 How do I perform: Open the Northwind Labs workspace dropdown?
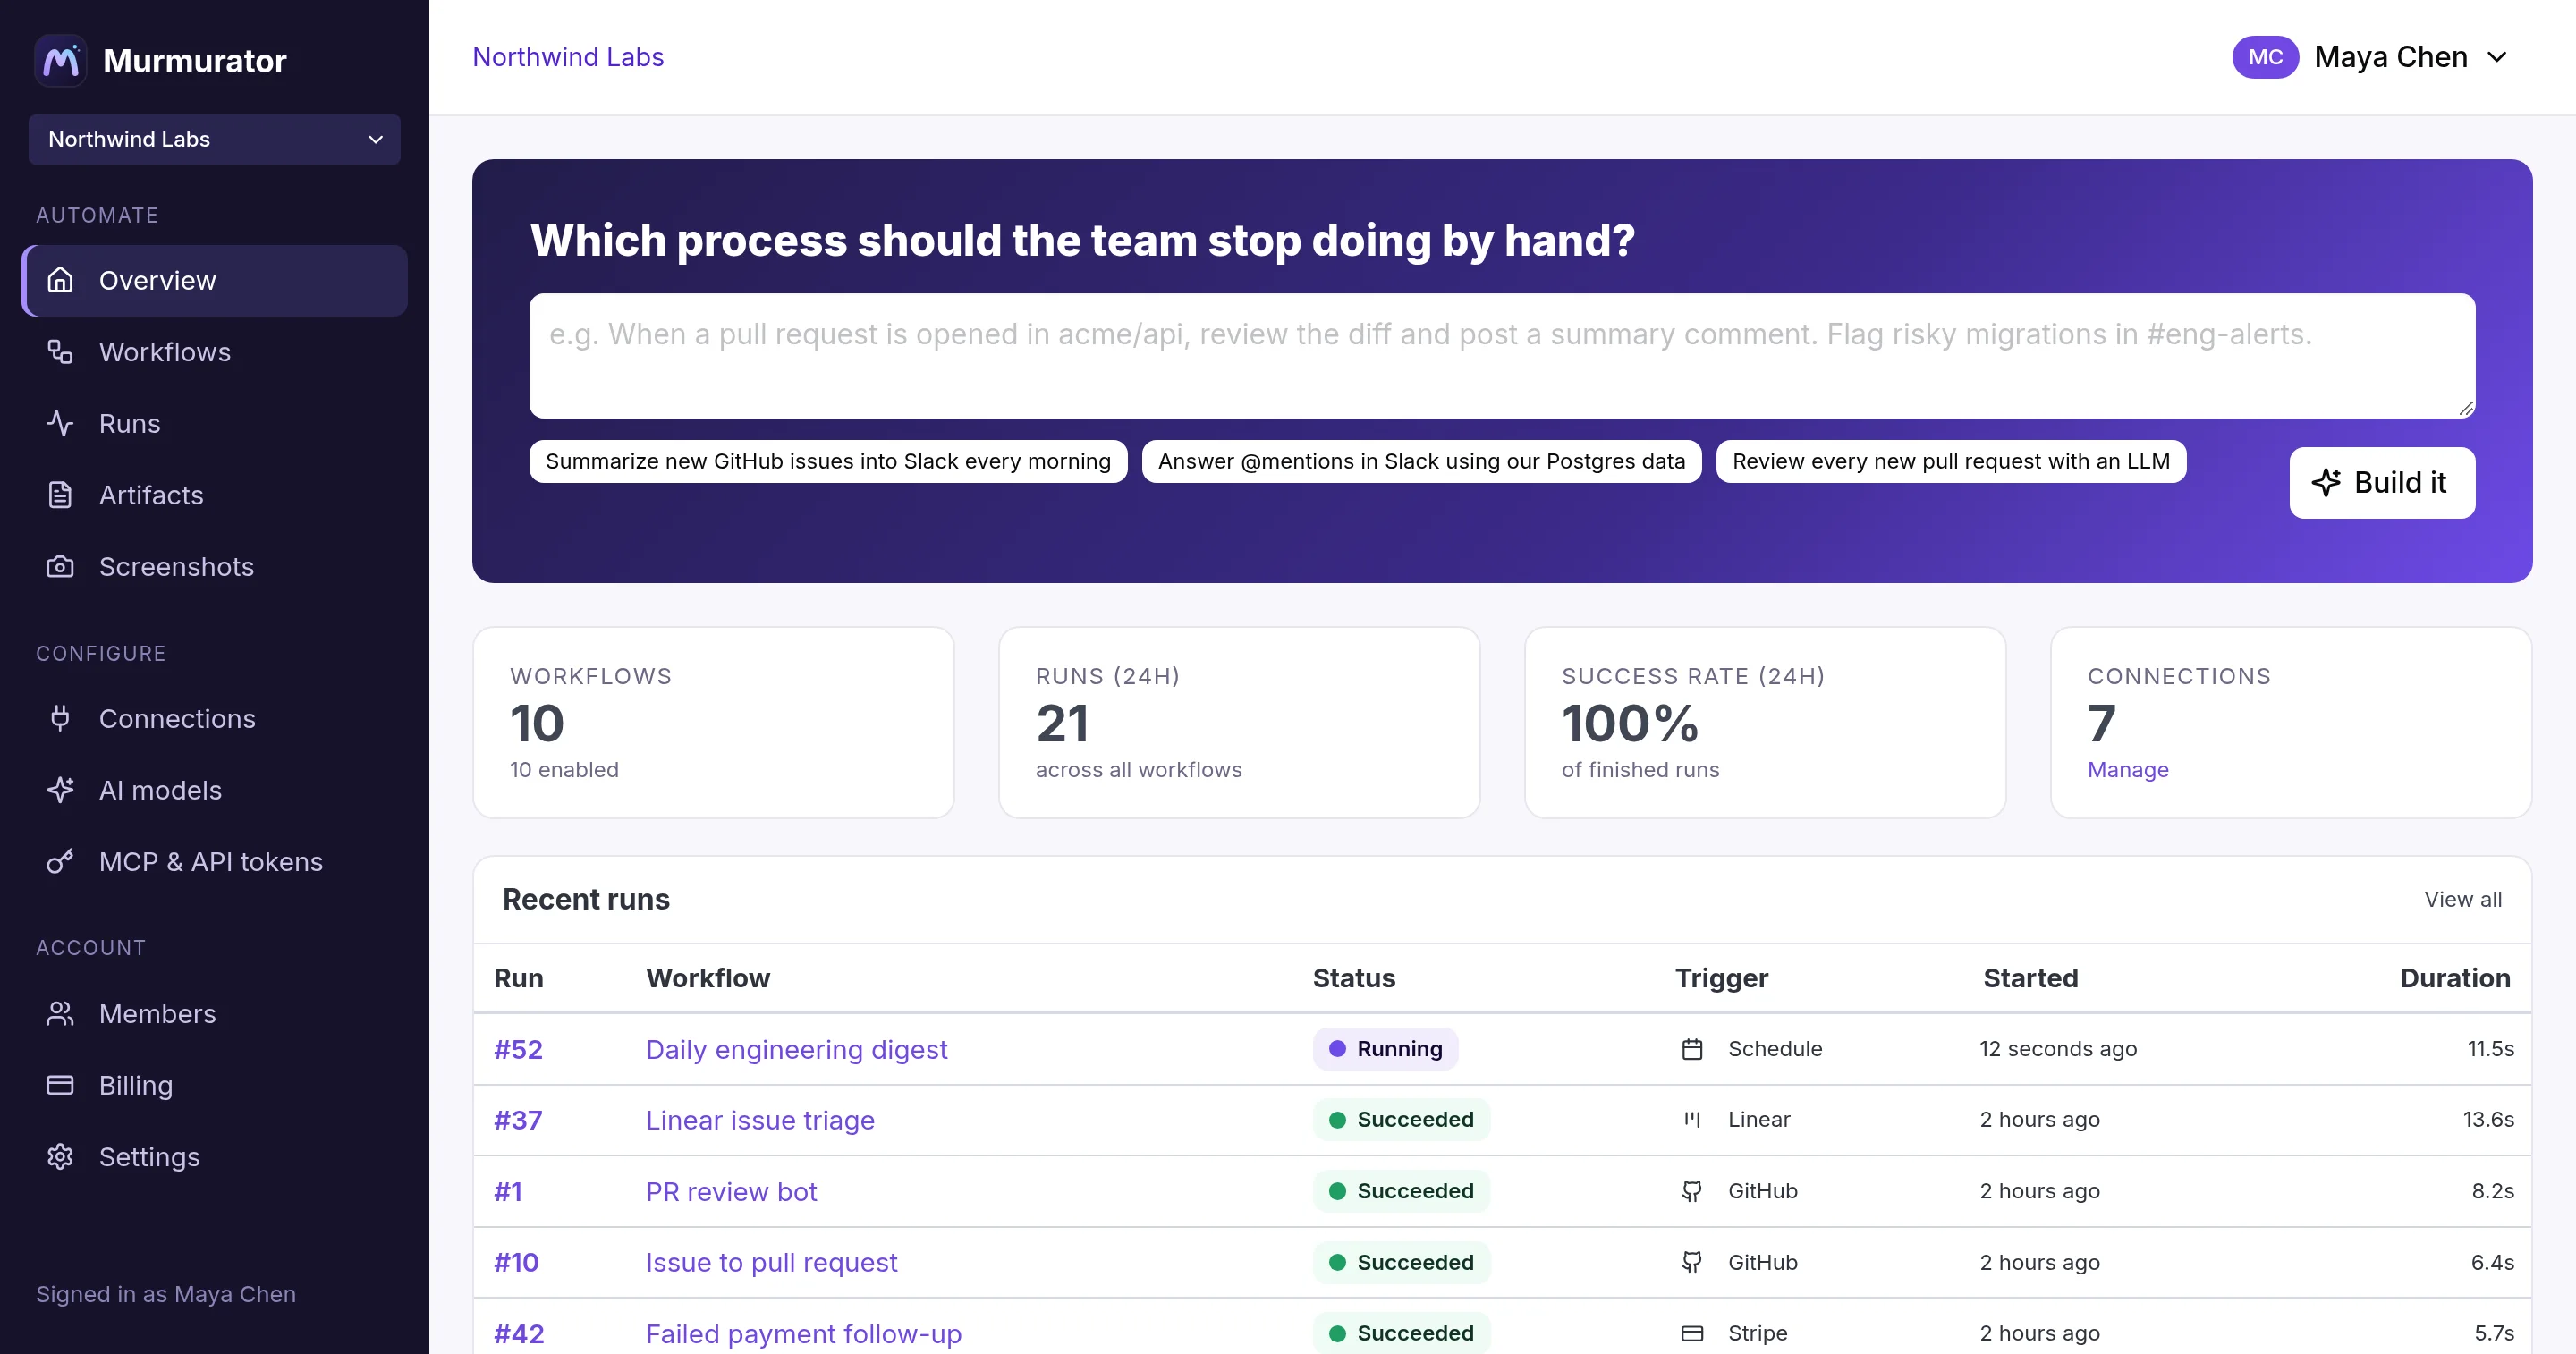(214, 139)
